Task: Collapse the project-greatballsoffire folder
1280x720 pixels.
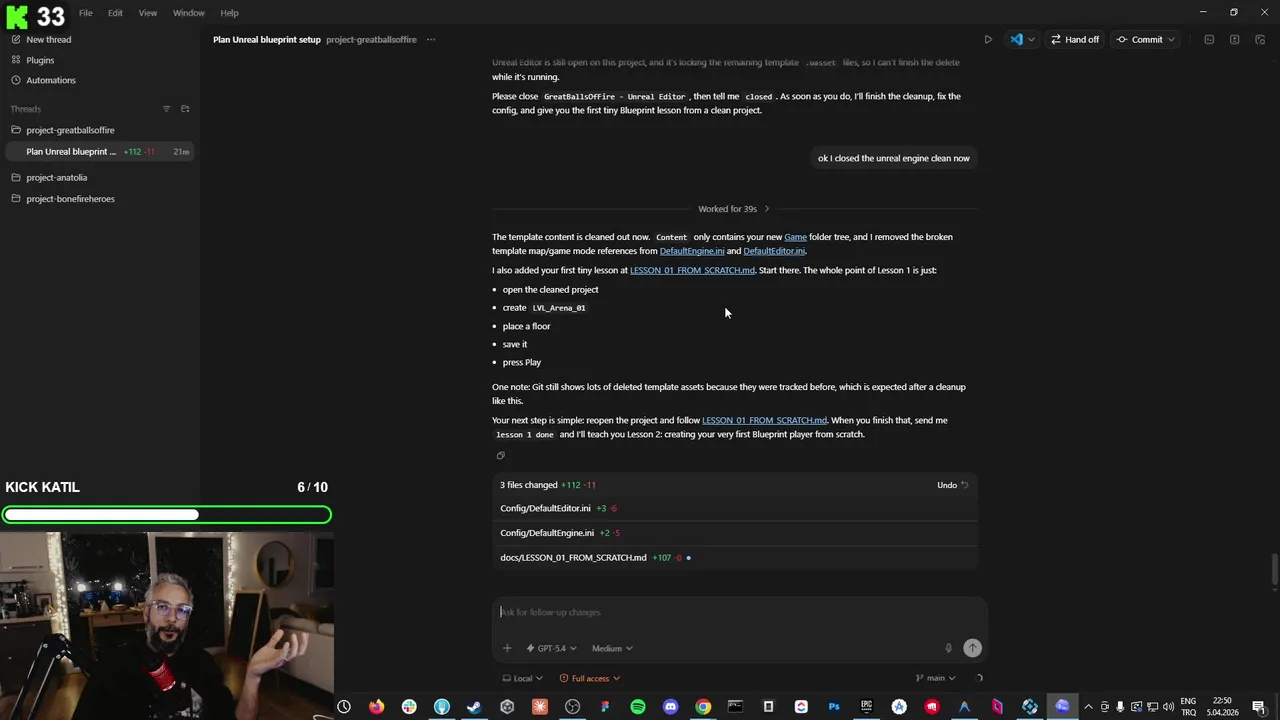Action: click(x=70, y=130)
